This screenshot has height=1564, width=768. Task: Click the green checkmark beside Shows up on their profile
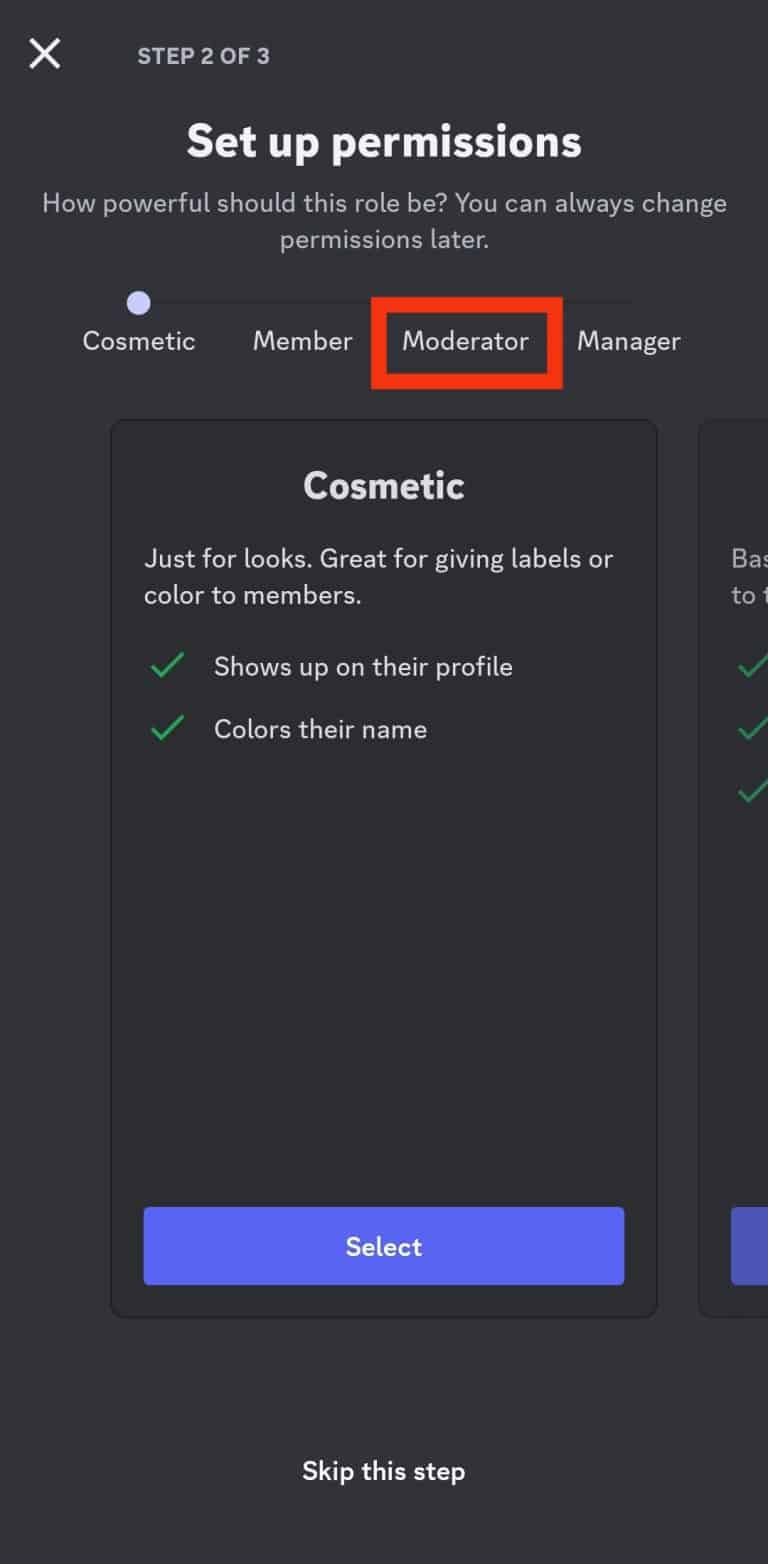coord(168,665)
